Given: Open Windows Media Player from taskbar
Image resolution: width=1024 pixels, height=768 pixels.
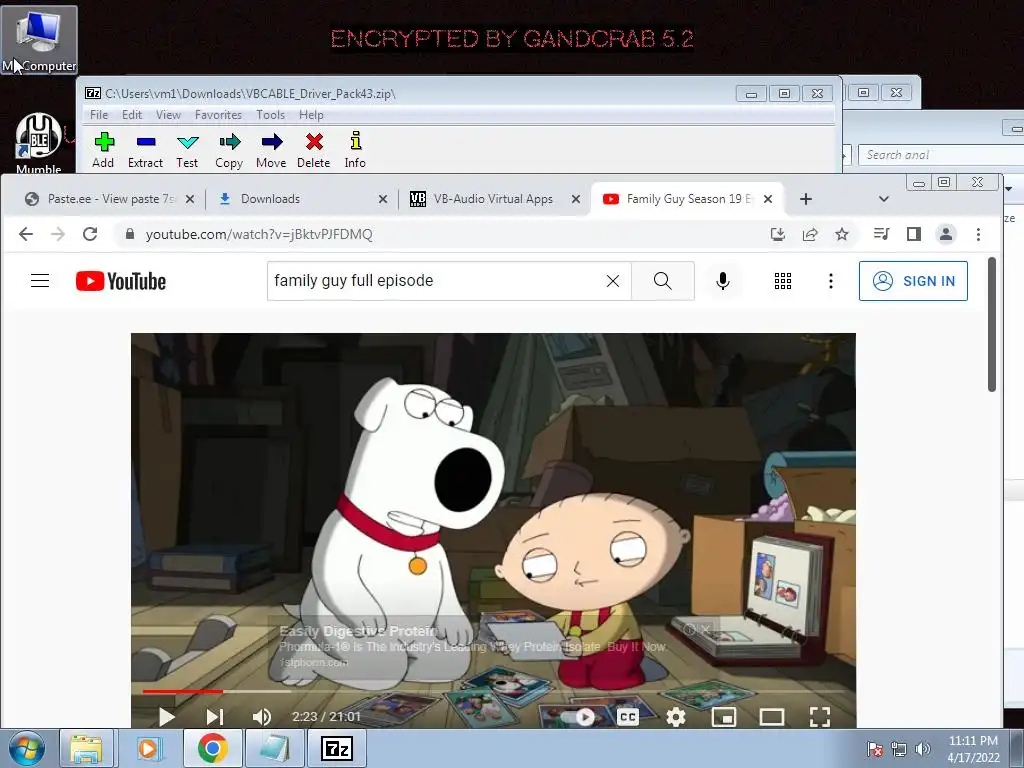Looking at the screenshot, I should (x=148, y=748).
